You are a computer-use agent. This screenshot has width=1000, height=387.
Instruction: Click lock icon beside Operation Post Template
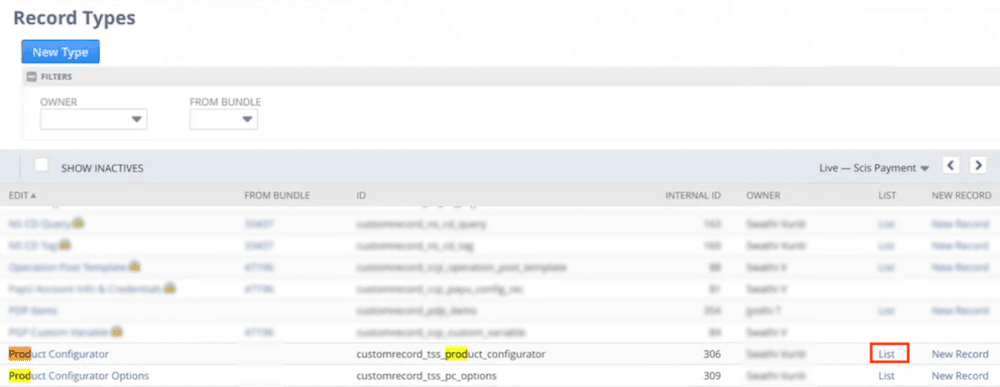tap(135, 267)
